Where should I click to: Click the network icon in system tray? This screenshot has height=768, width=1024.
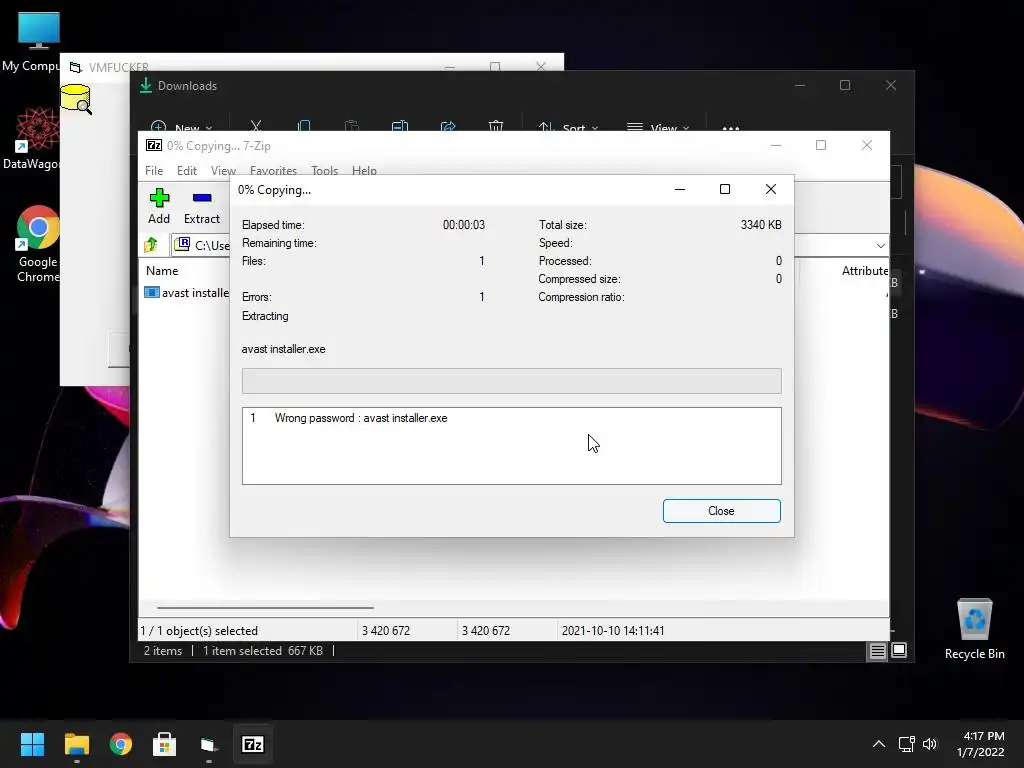tap(906, 744)
